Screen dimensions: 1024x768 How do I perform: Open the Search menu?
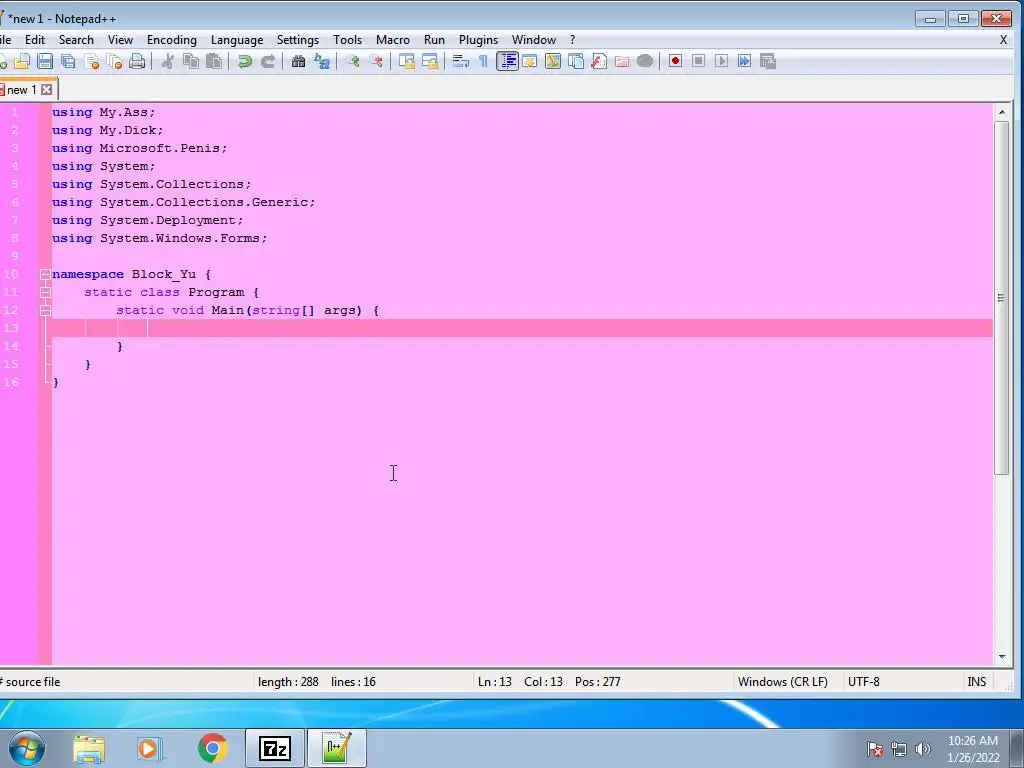[x=76, y=40]
